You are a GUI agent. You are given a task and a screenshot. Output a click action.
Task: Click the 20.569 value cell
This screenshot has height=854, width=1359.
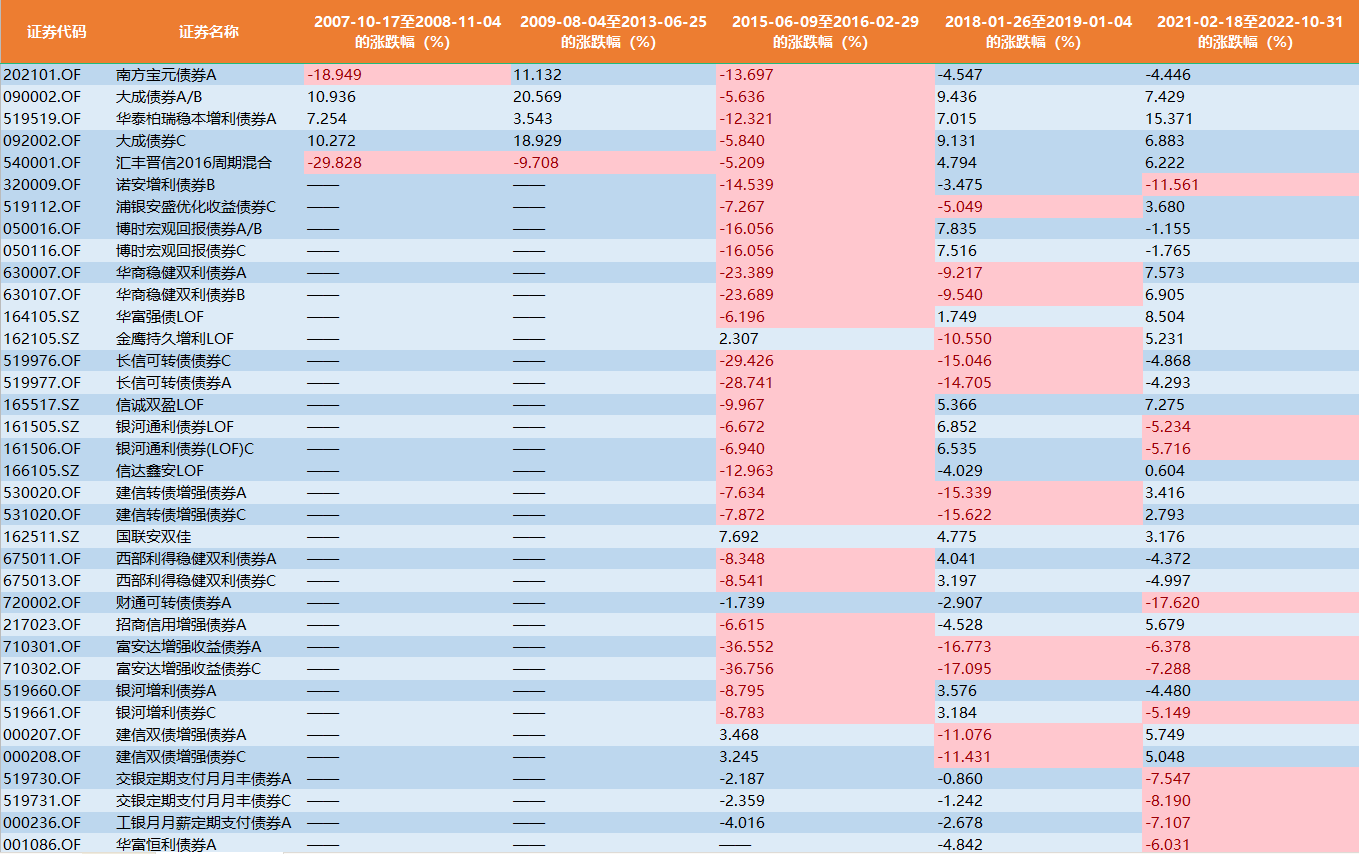[537, 97]
